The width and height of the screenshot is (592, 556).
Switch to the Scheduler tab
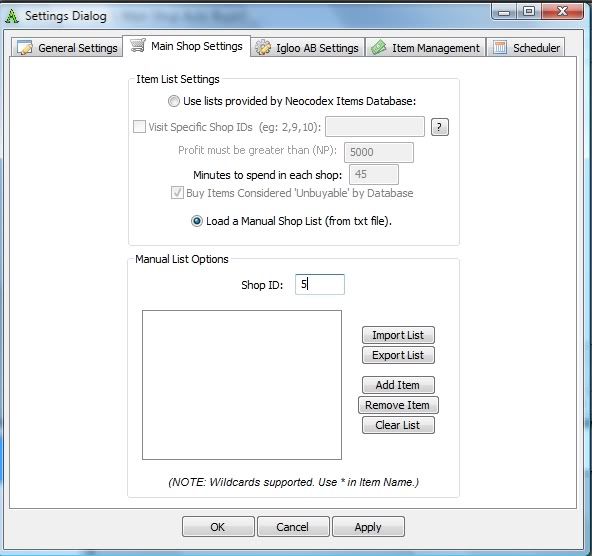526,48
